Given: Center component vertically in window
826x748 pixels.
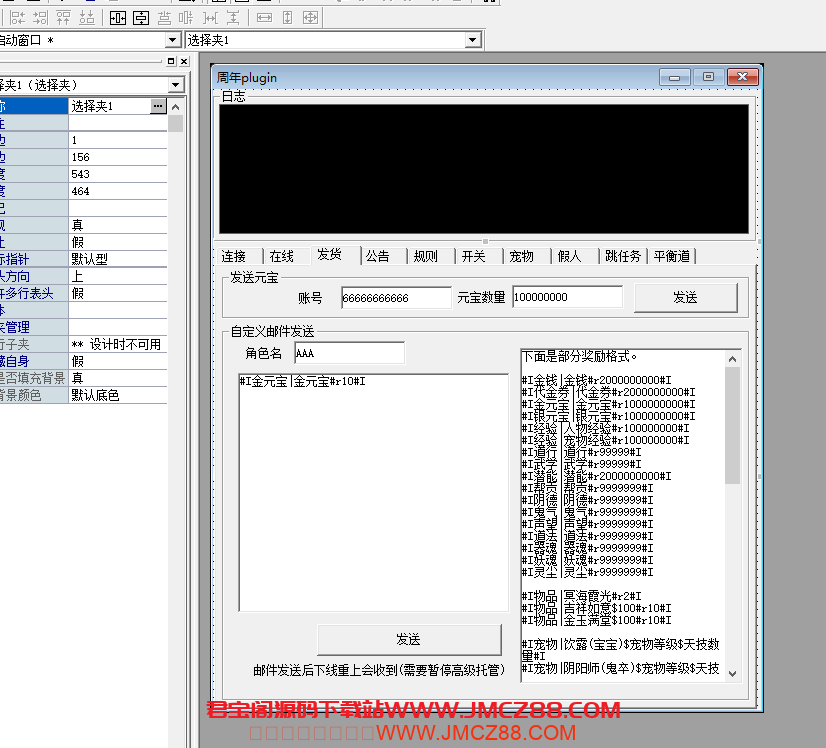Looking at the screenshot, I should tap(141, 18).
